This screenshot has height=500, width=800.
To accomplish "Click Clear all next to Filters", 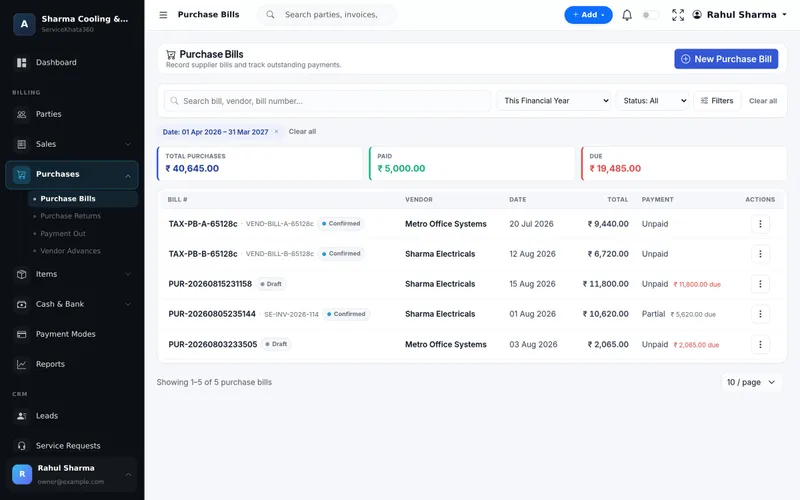I will click(763, 101).
